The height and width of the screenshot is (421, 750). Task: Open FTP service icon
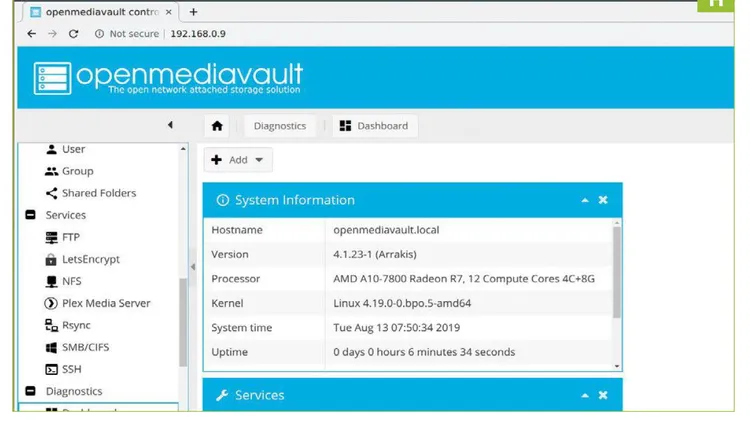51,237
